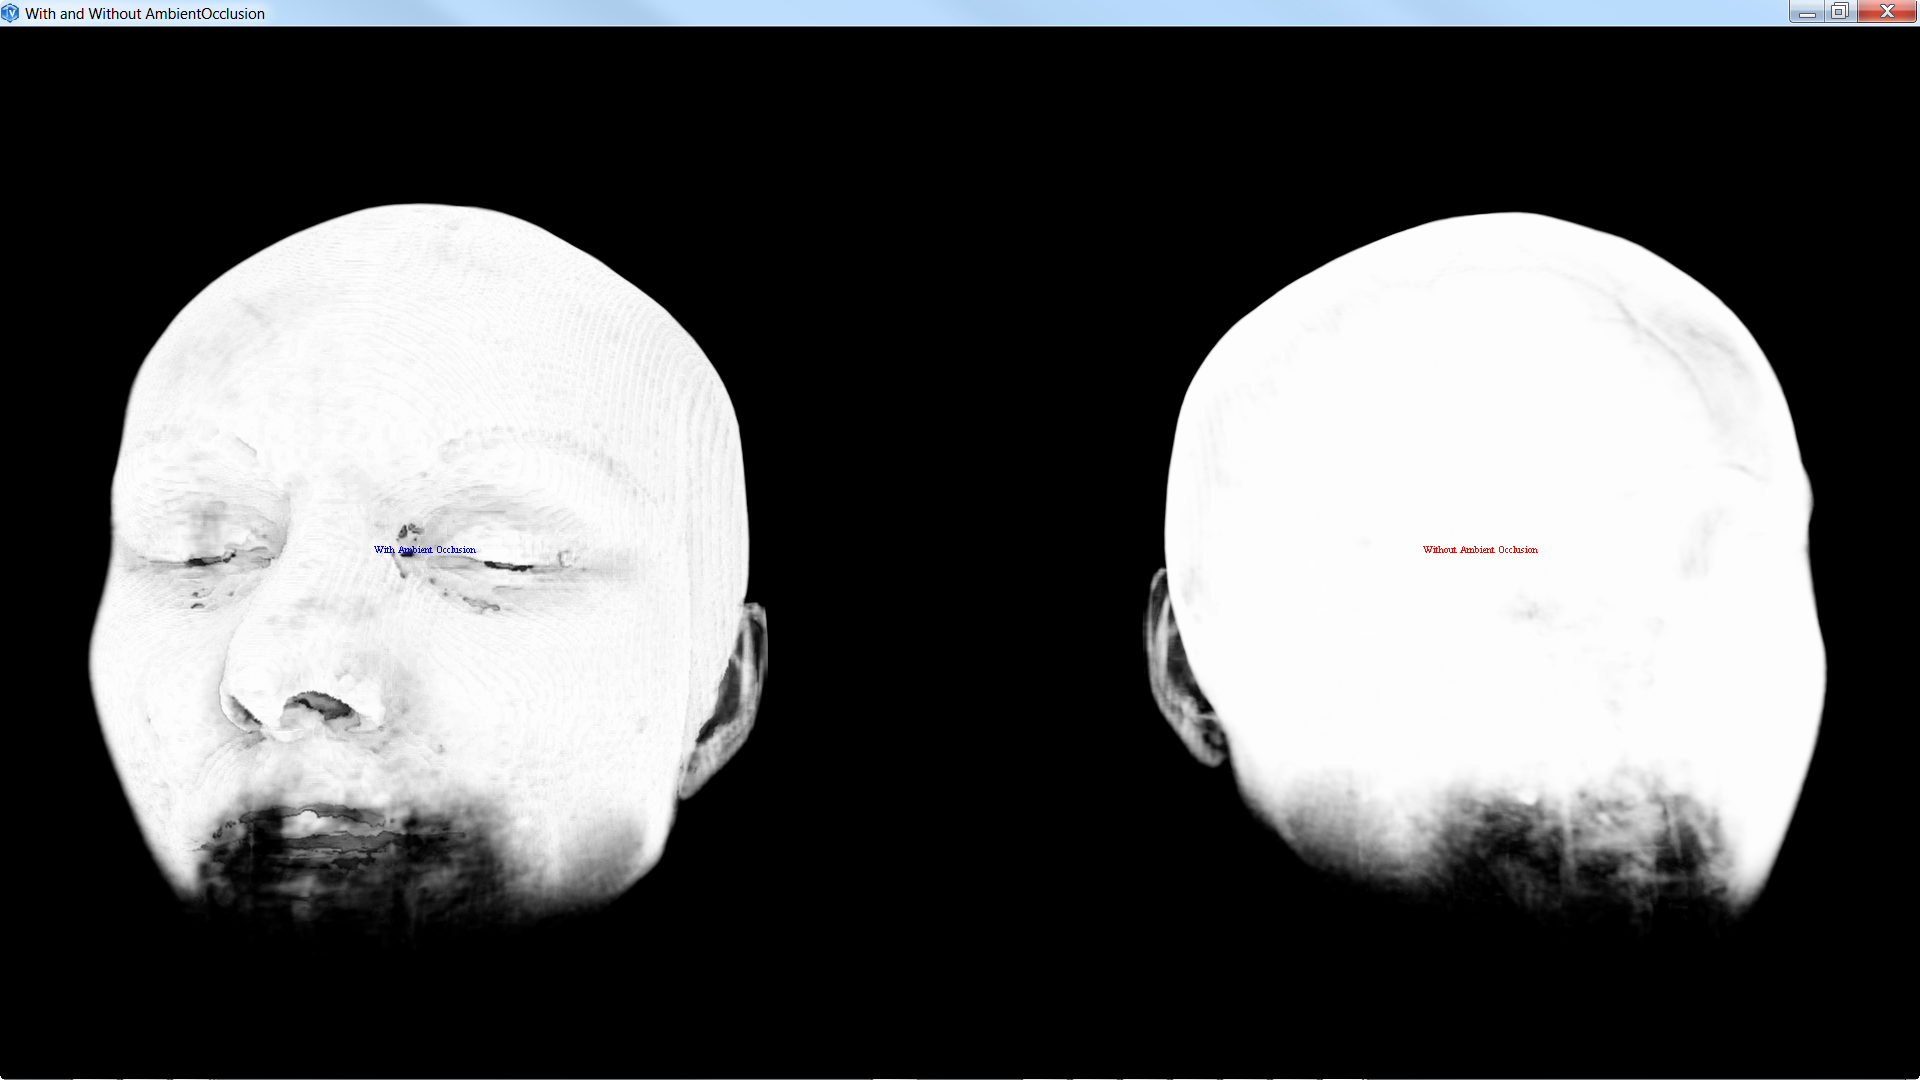Close the With and Without AmbientOcclusion window

(x=1887, y=12)
